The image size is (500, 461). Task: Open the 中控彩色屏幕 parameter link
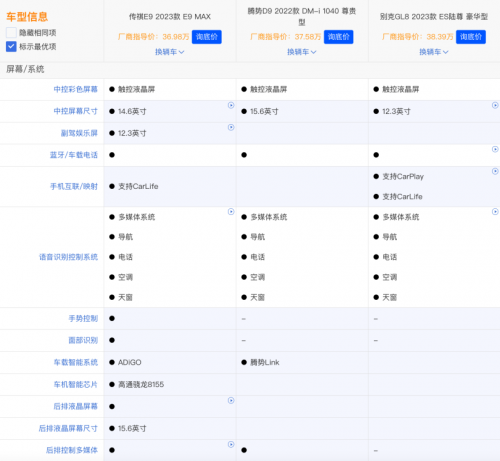pos(76,89)
